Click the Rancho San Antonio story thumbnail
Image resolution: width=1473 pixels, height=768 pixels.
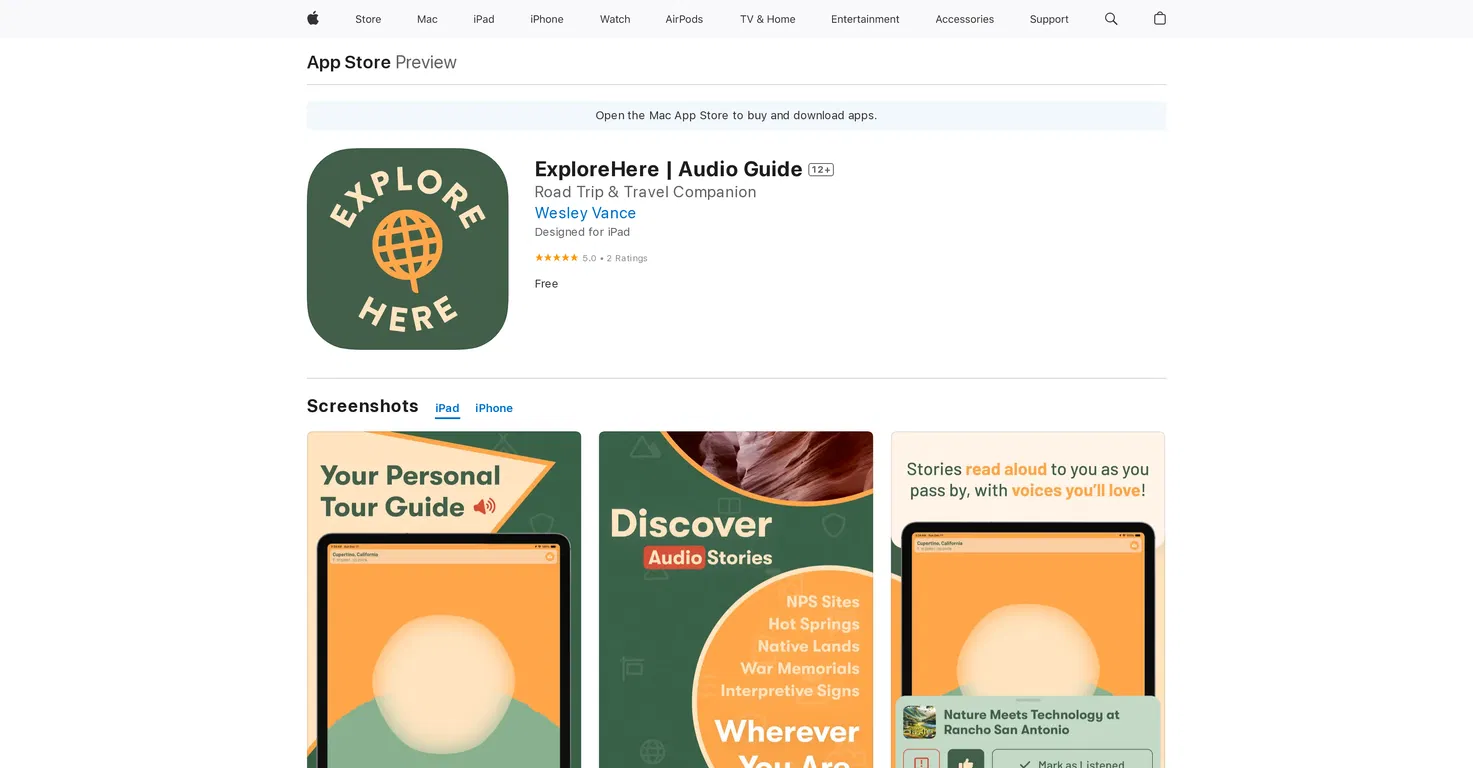coord(919,722)
